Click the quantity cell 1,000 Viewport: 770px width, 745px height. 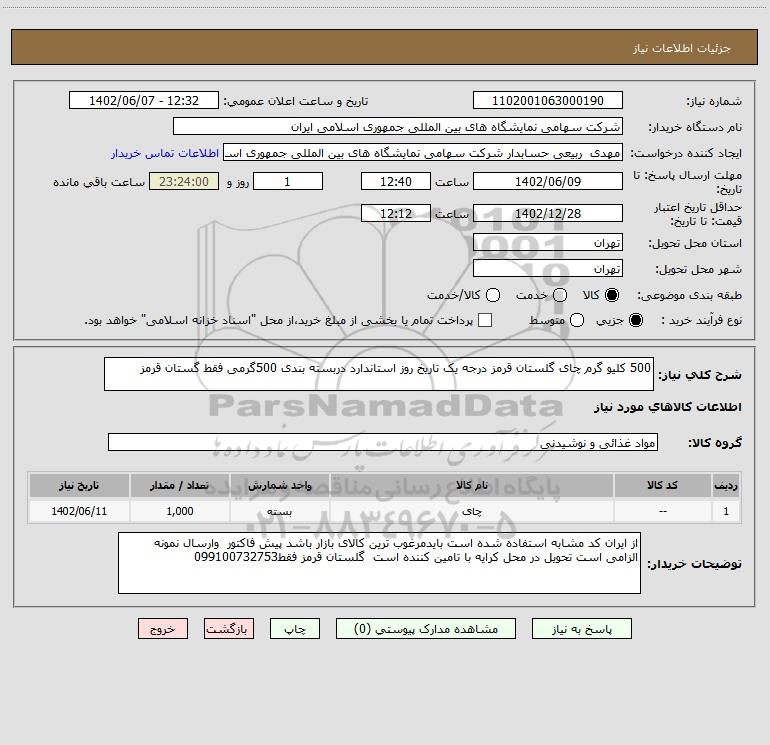tap(179, 511)
